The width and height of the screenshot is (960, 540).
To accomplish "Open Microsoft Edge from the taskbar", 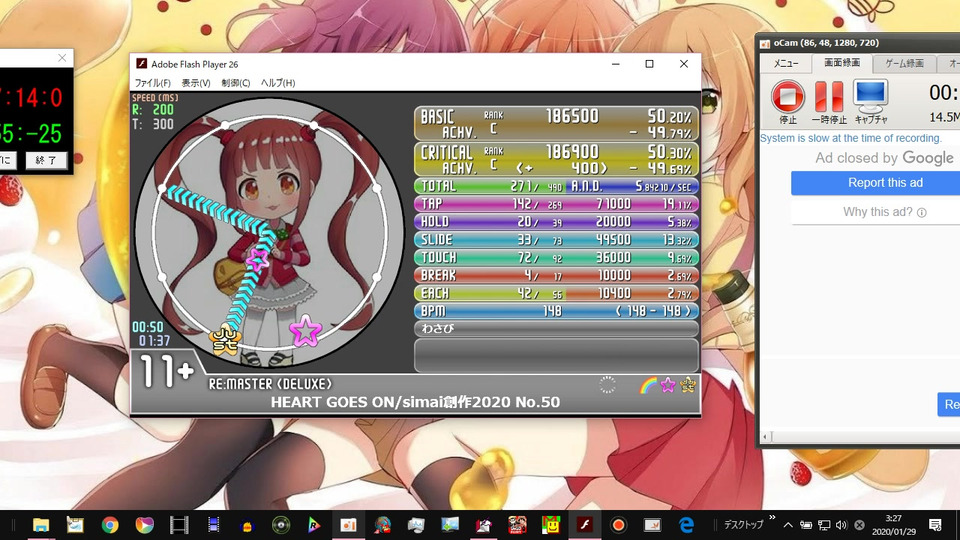I will (x=687, y=525).
